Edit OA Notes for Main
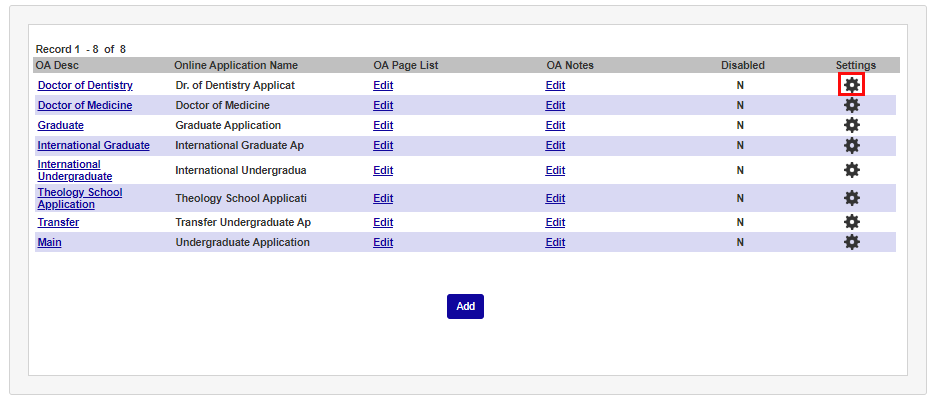 tap(555, 243)
